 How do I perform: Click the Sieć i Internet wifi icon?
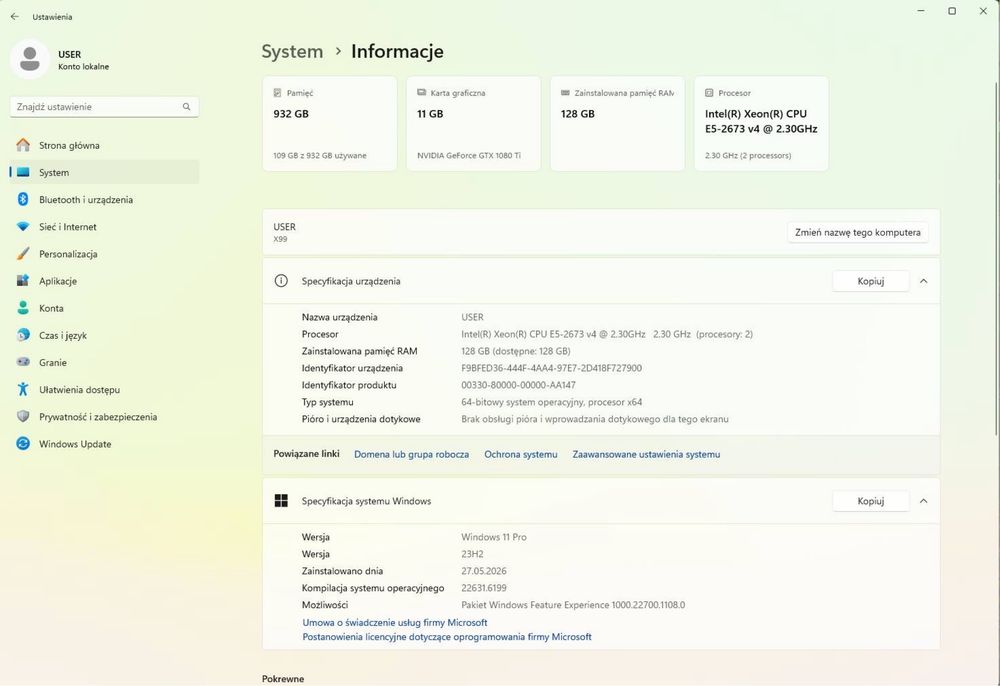point(23,227)
